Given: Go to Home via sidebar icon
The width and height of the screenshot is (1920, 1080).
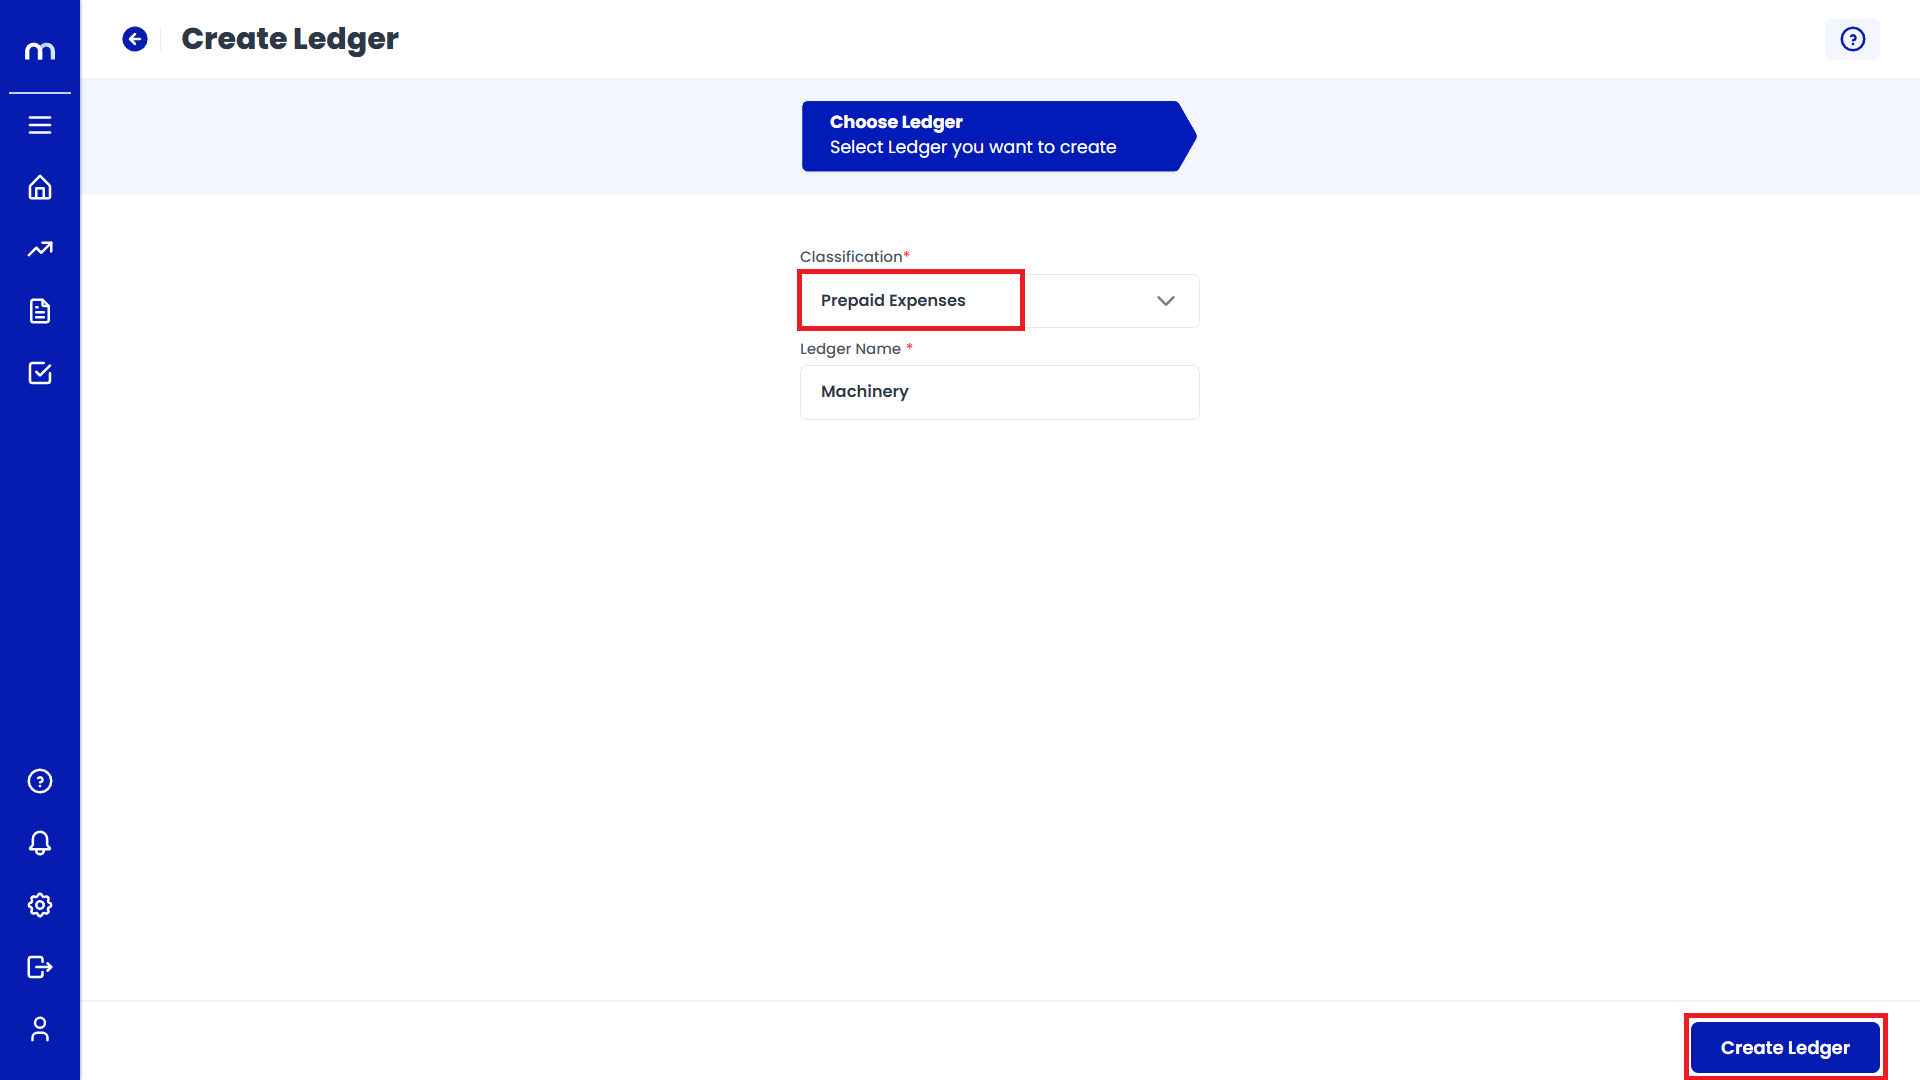Looking at the screenshot, I should (x=40, y=187).
